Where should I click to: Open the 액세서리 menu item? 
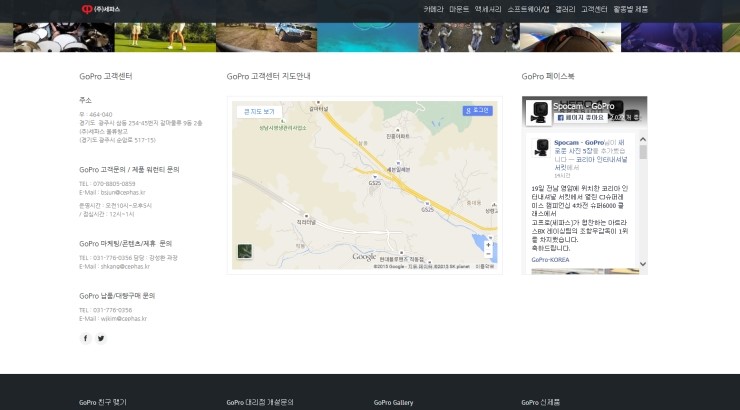click(x=488, y=9)
